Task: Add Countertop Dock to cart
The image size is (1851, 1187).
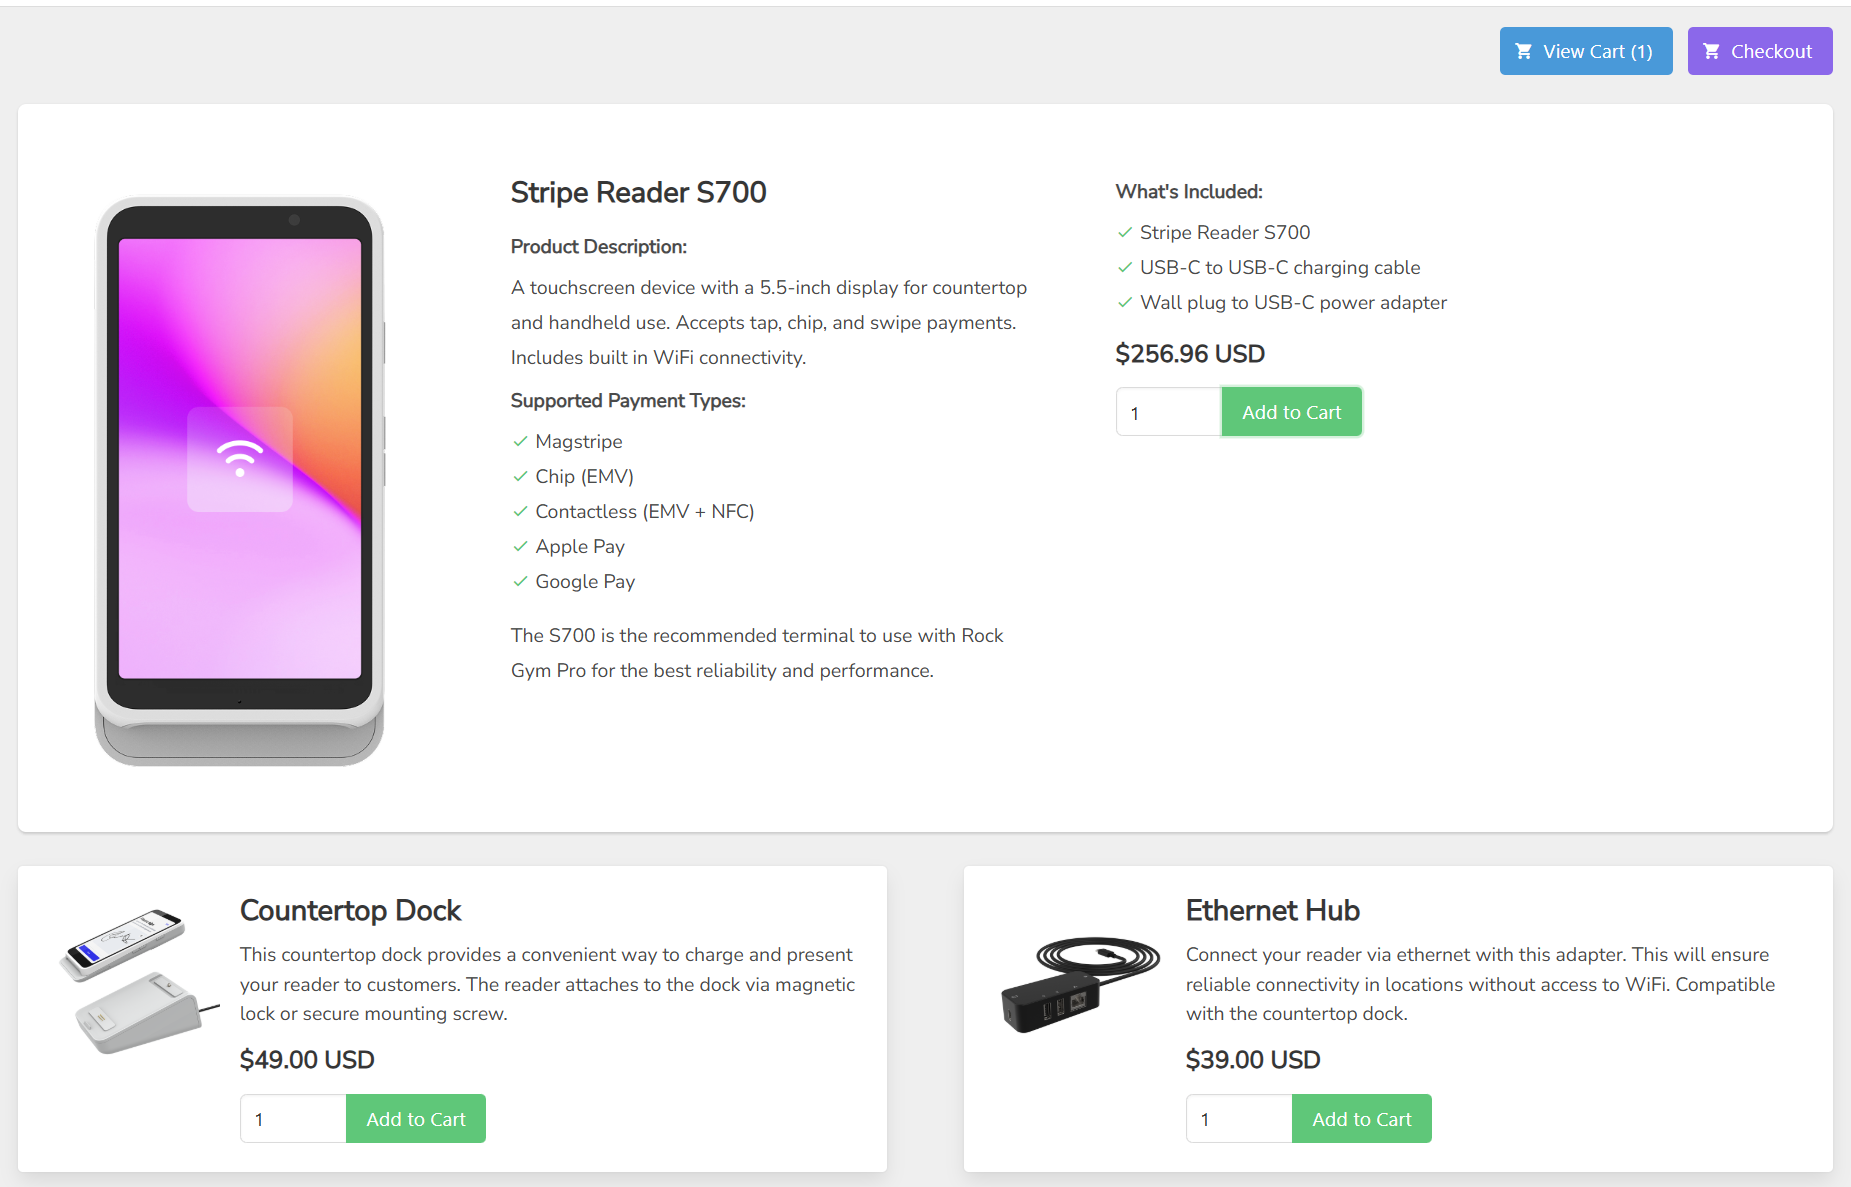Action: coord(416,1119)
